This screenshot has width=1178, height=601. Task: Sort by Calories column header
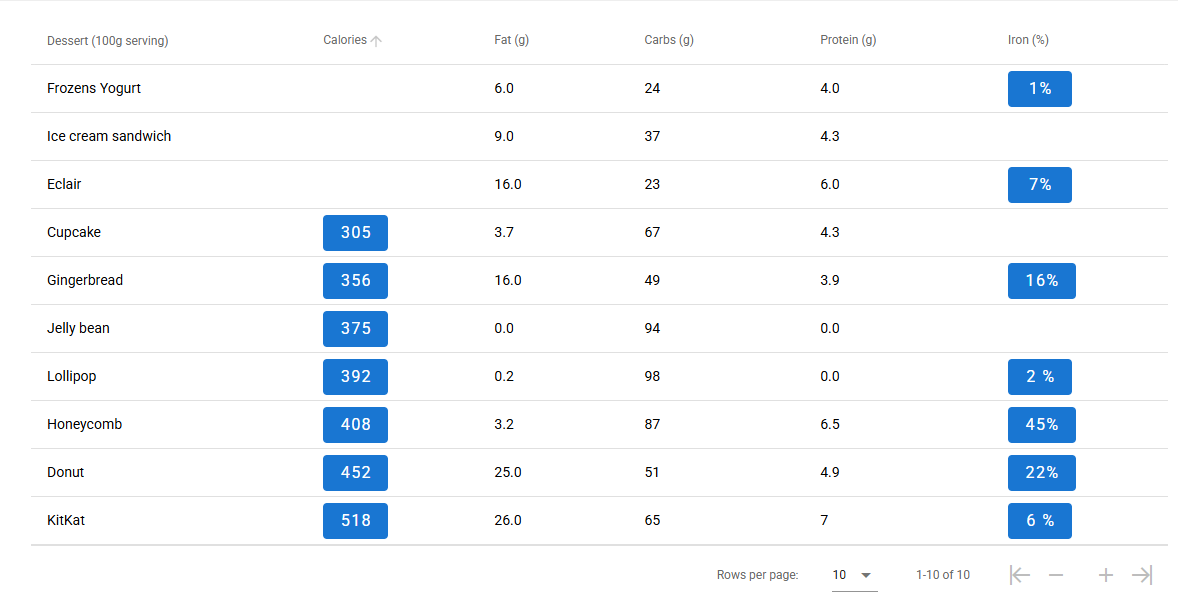(x=345, y=40)
